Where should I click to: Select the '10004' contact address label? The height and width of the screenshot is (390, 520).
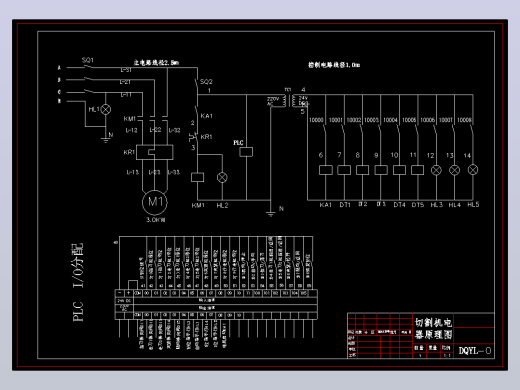pyautogui.click(x=390, y=120)
